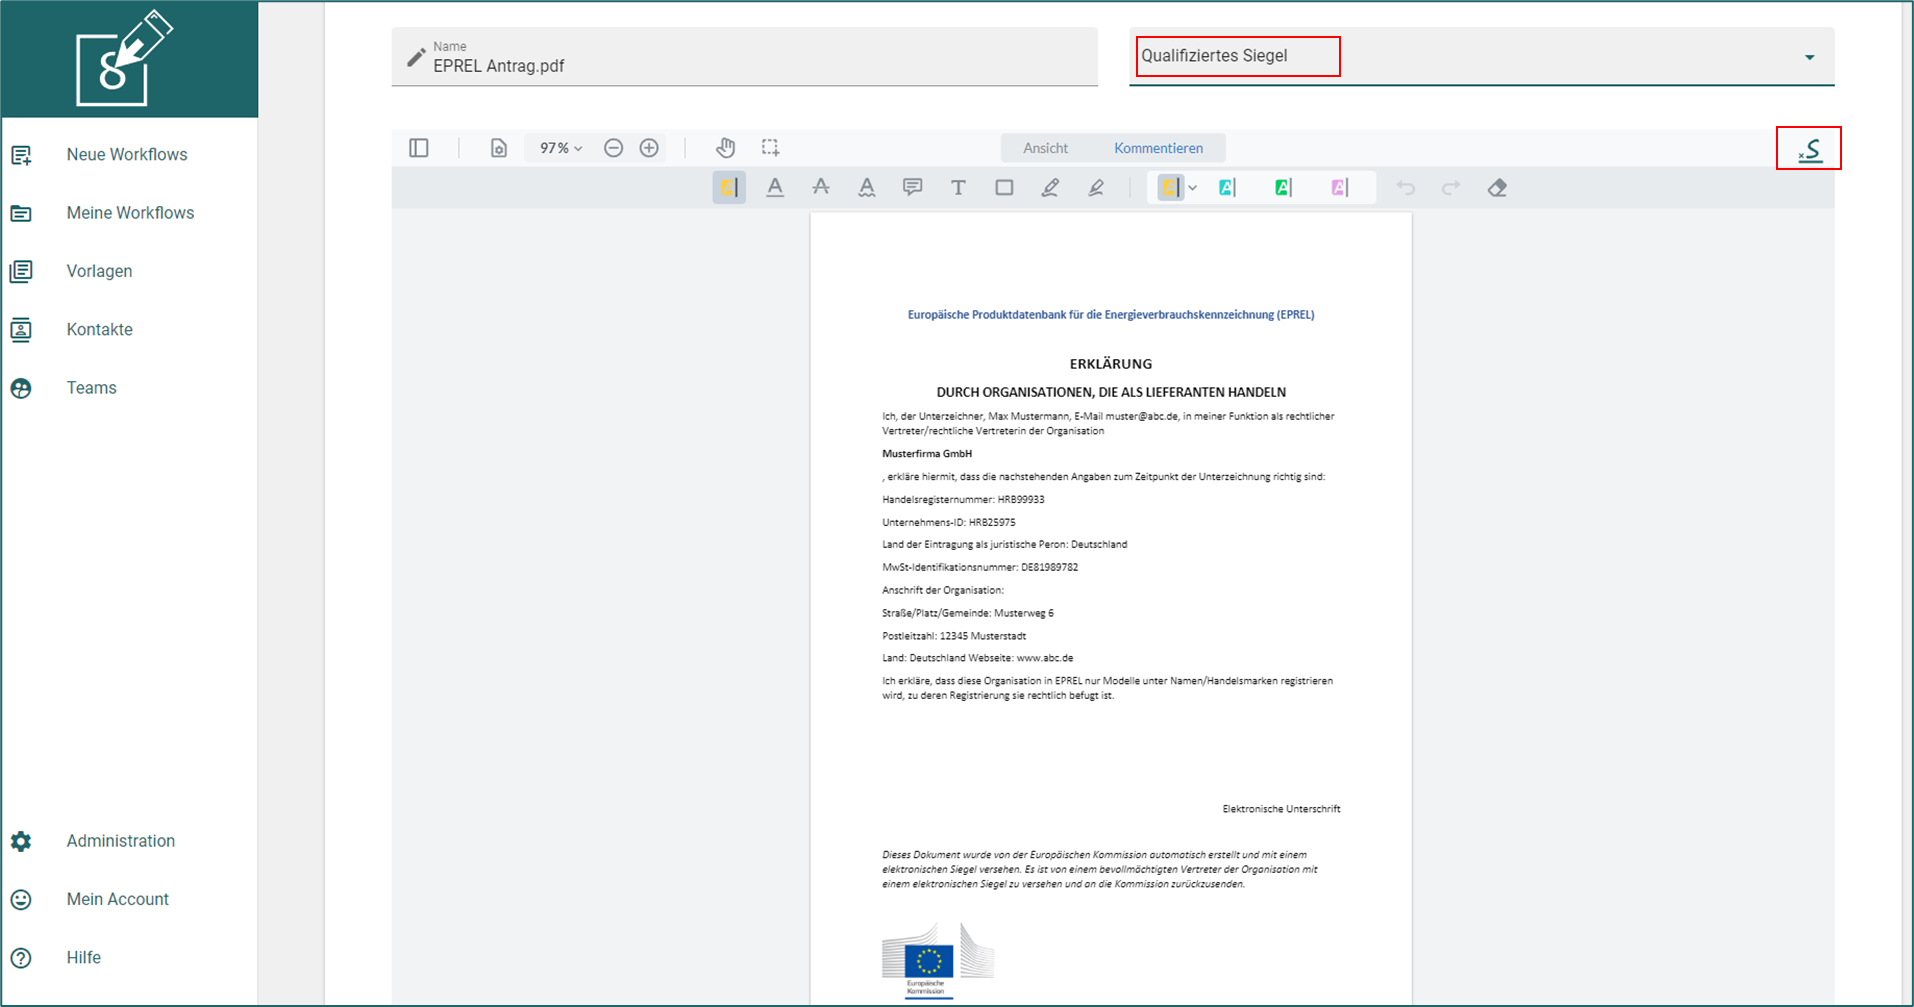This screenshot has width=1914, height=1007.
Task: Open Meine Workflows from the sidebar
Action: click(x=130, y=213)
